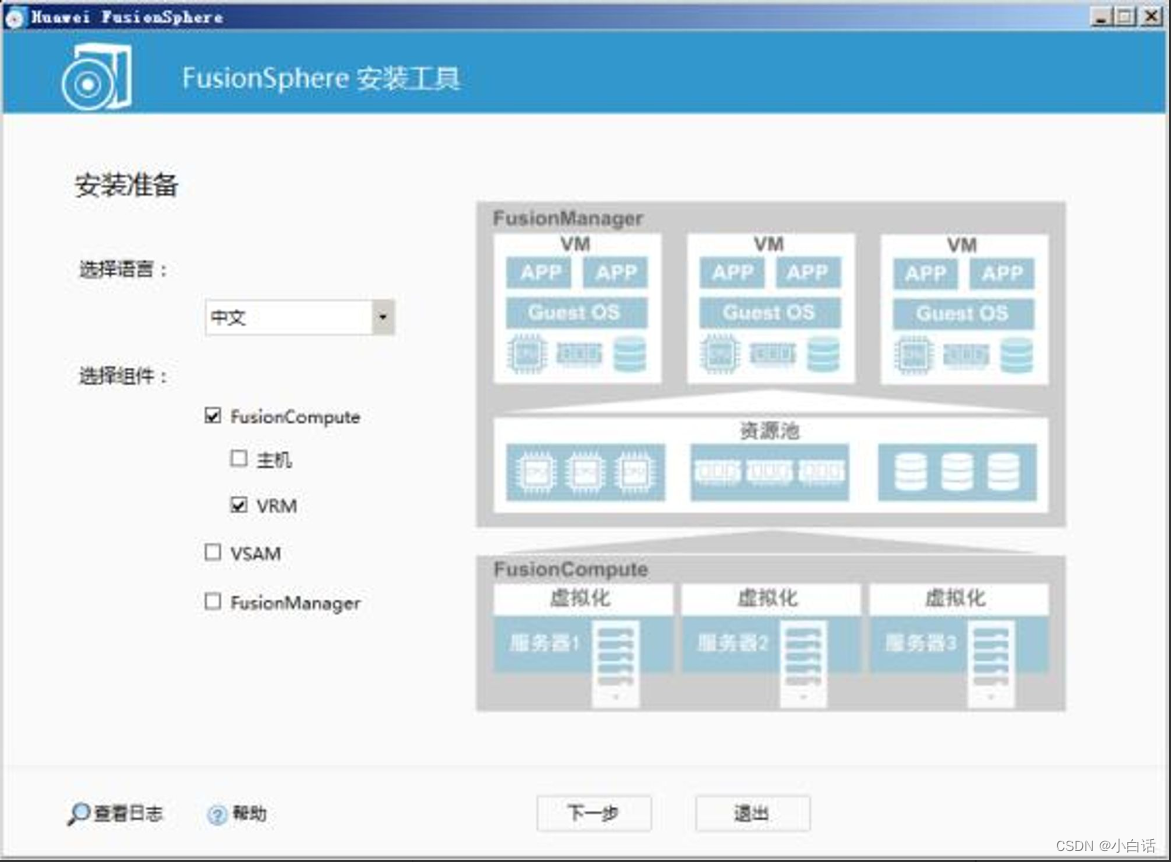Click the FusionCompute diagram title

(x=571, y=569)
